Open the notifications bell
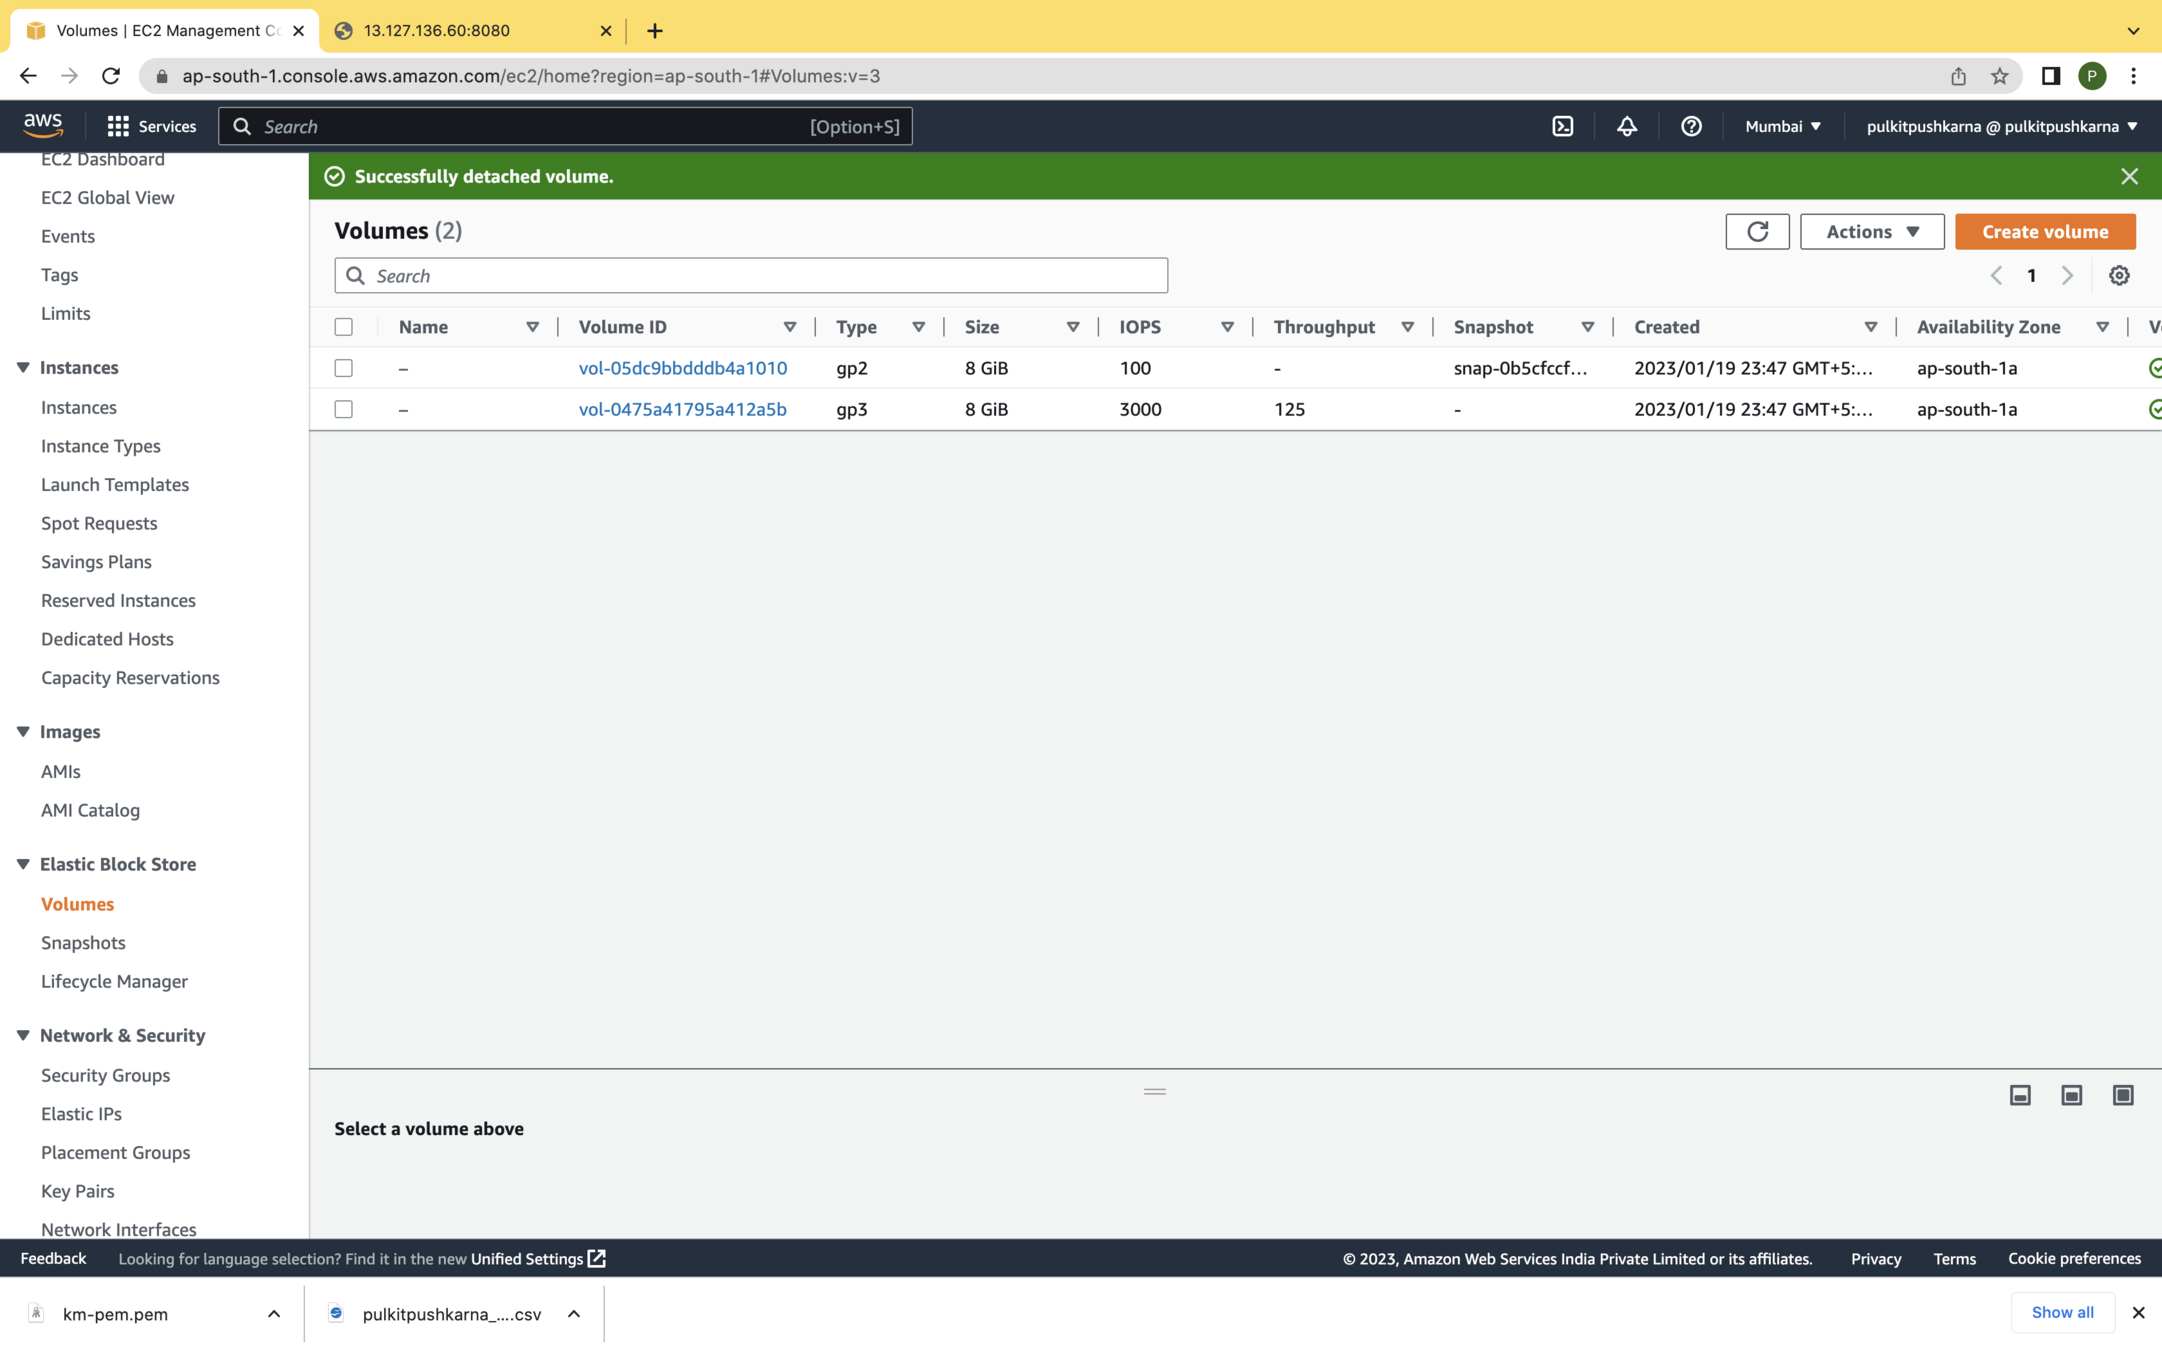Screen dimensions: 2162x1350 pyautogui.click(x=1626, y=126)
